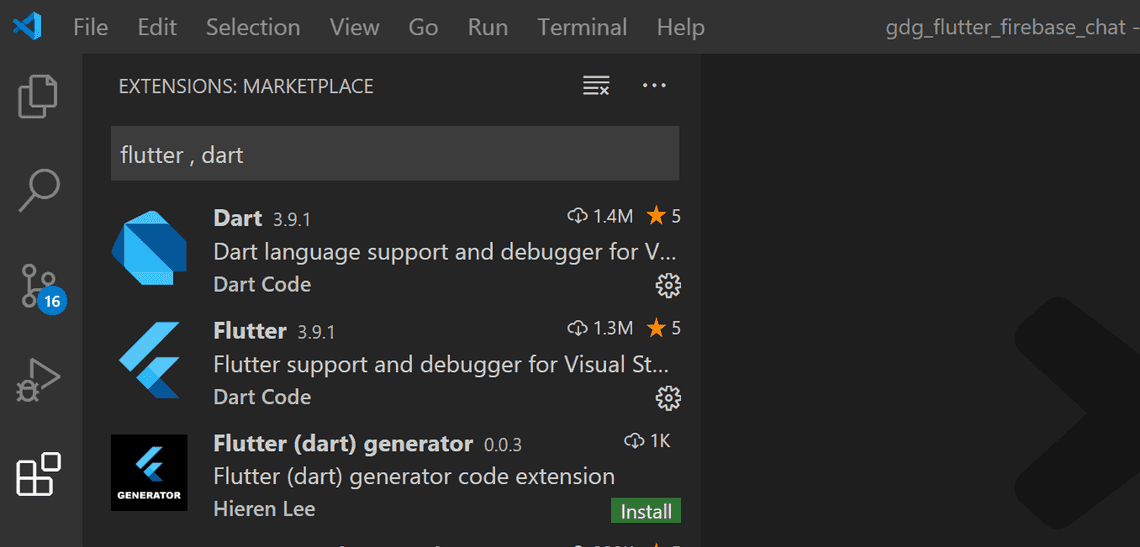The width and height of the screenshot is (1140, 547).
Task: Open manage gear for Dart extension
Action: click(x=667, y=285)
